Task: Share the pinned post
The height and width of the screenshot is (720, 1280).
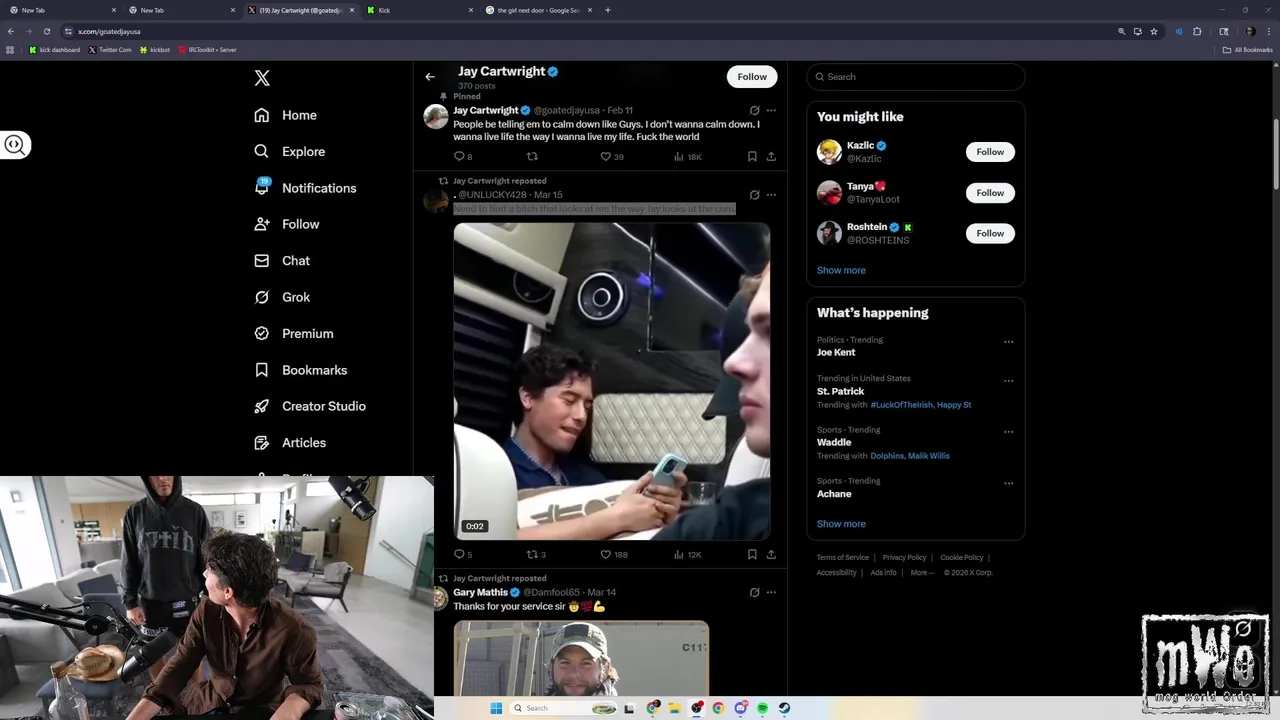Action: click(x=771, y=157)
